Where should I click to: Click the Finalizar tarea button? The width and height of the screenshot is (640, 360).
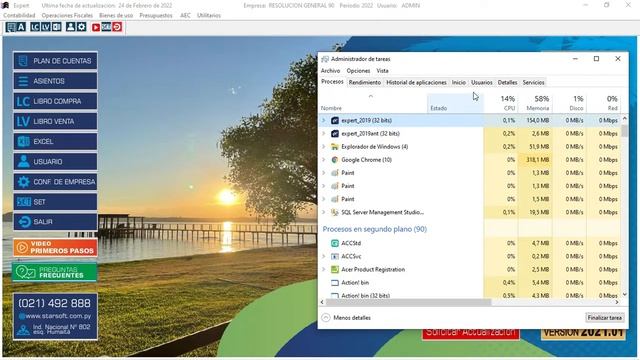pyautogui.click(x=604, y=318)
